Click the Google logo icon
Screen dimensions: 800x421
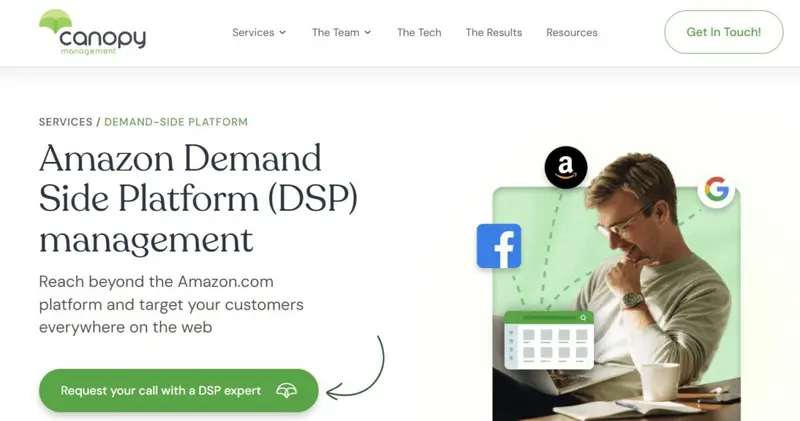[716, 189]
